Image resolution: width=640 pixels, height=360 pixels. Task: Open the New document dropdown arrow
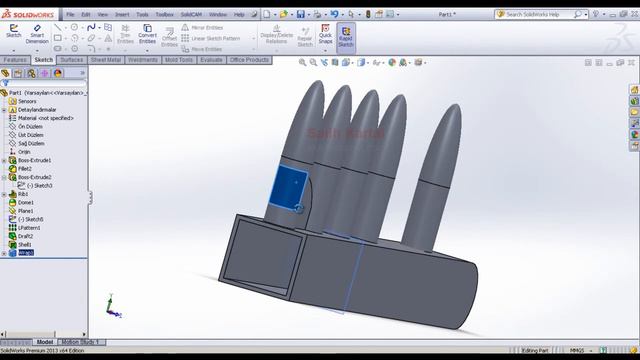[x=275, y=15]
